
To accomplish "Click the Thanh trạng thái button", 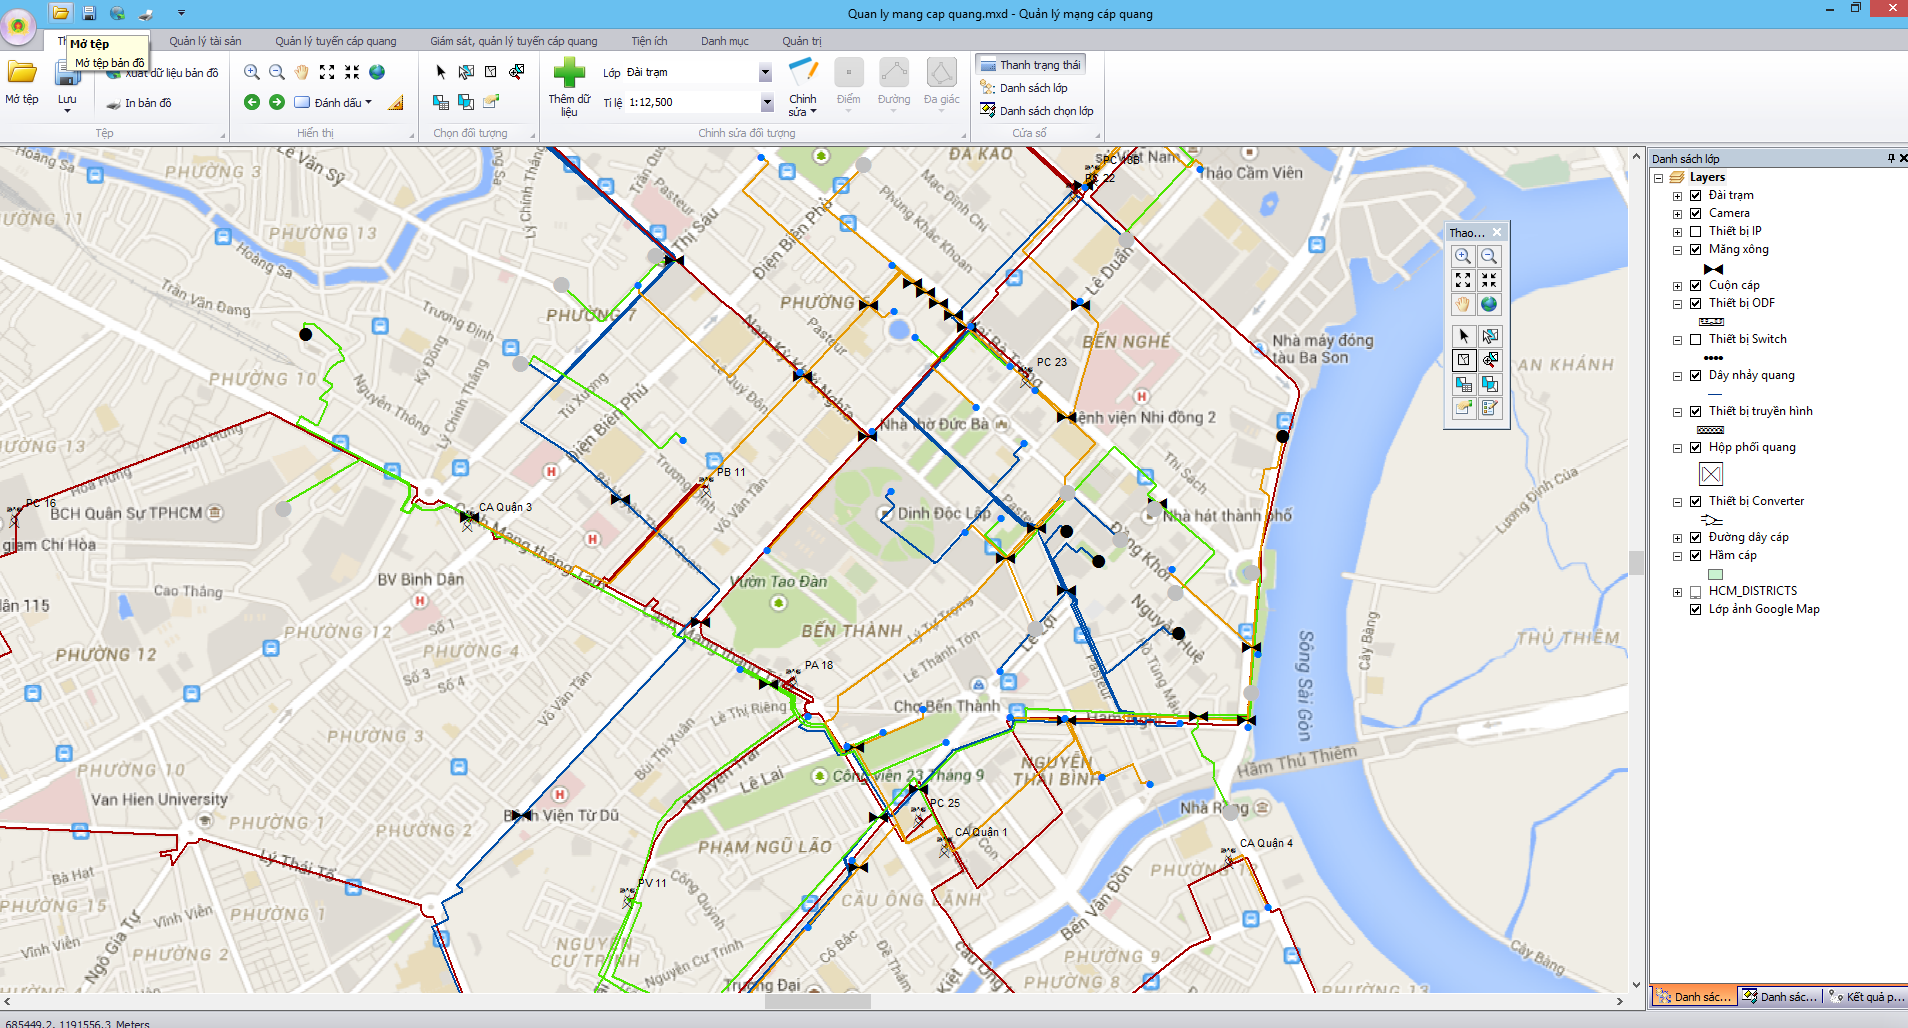I will point(1030,65).
